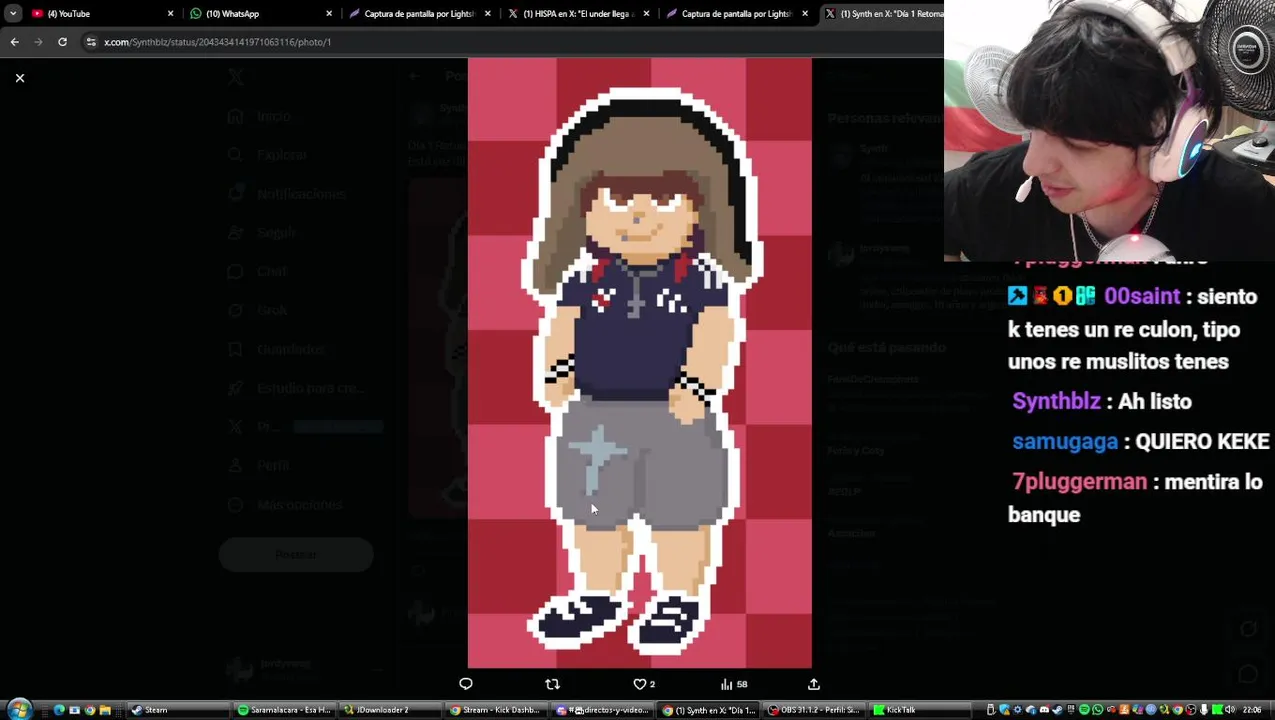
Task: Open the site info icon beside the URL
Action: pyautogui.click(x=91, y=42)
